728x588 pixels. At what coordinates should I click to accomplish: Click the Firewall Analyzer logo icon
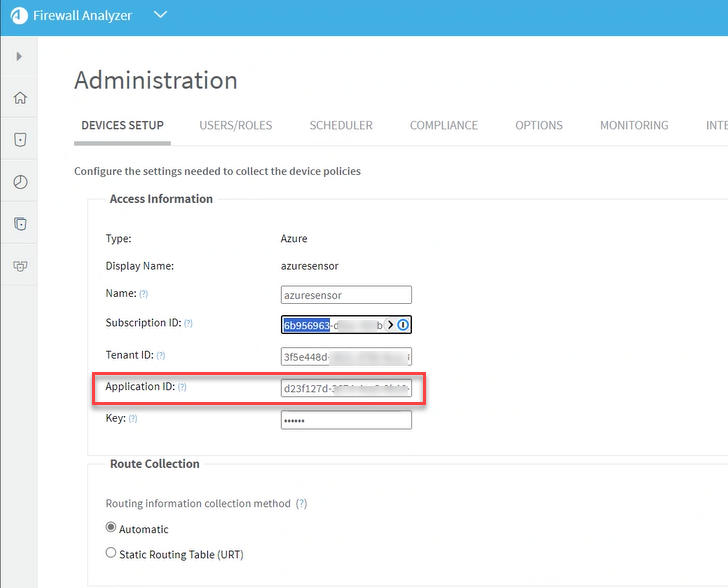coord(18,16)
